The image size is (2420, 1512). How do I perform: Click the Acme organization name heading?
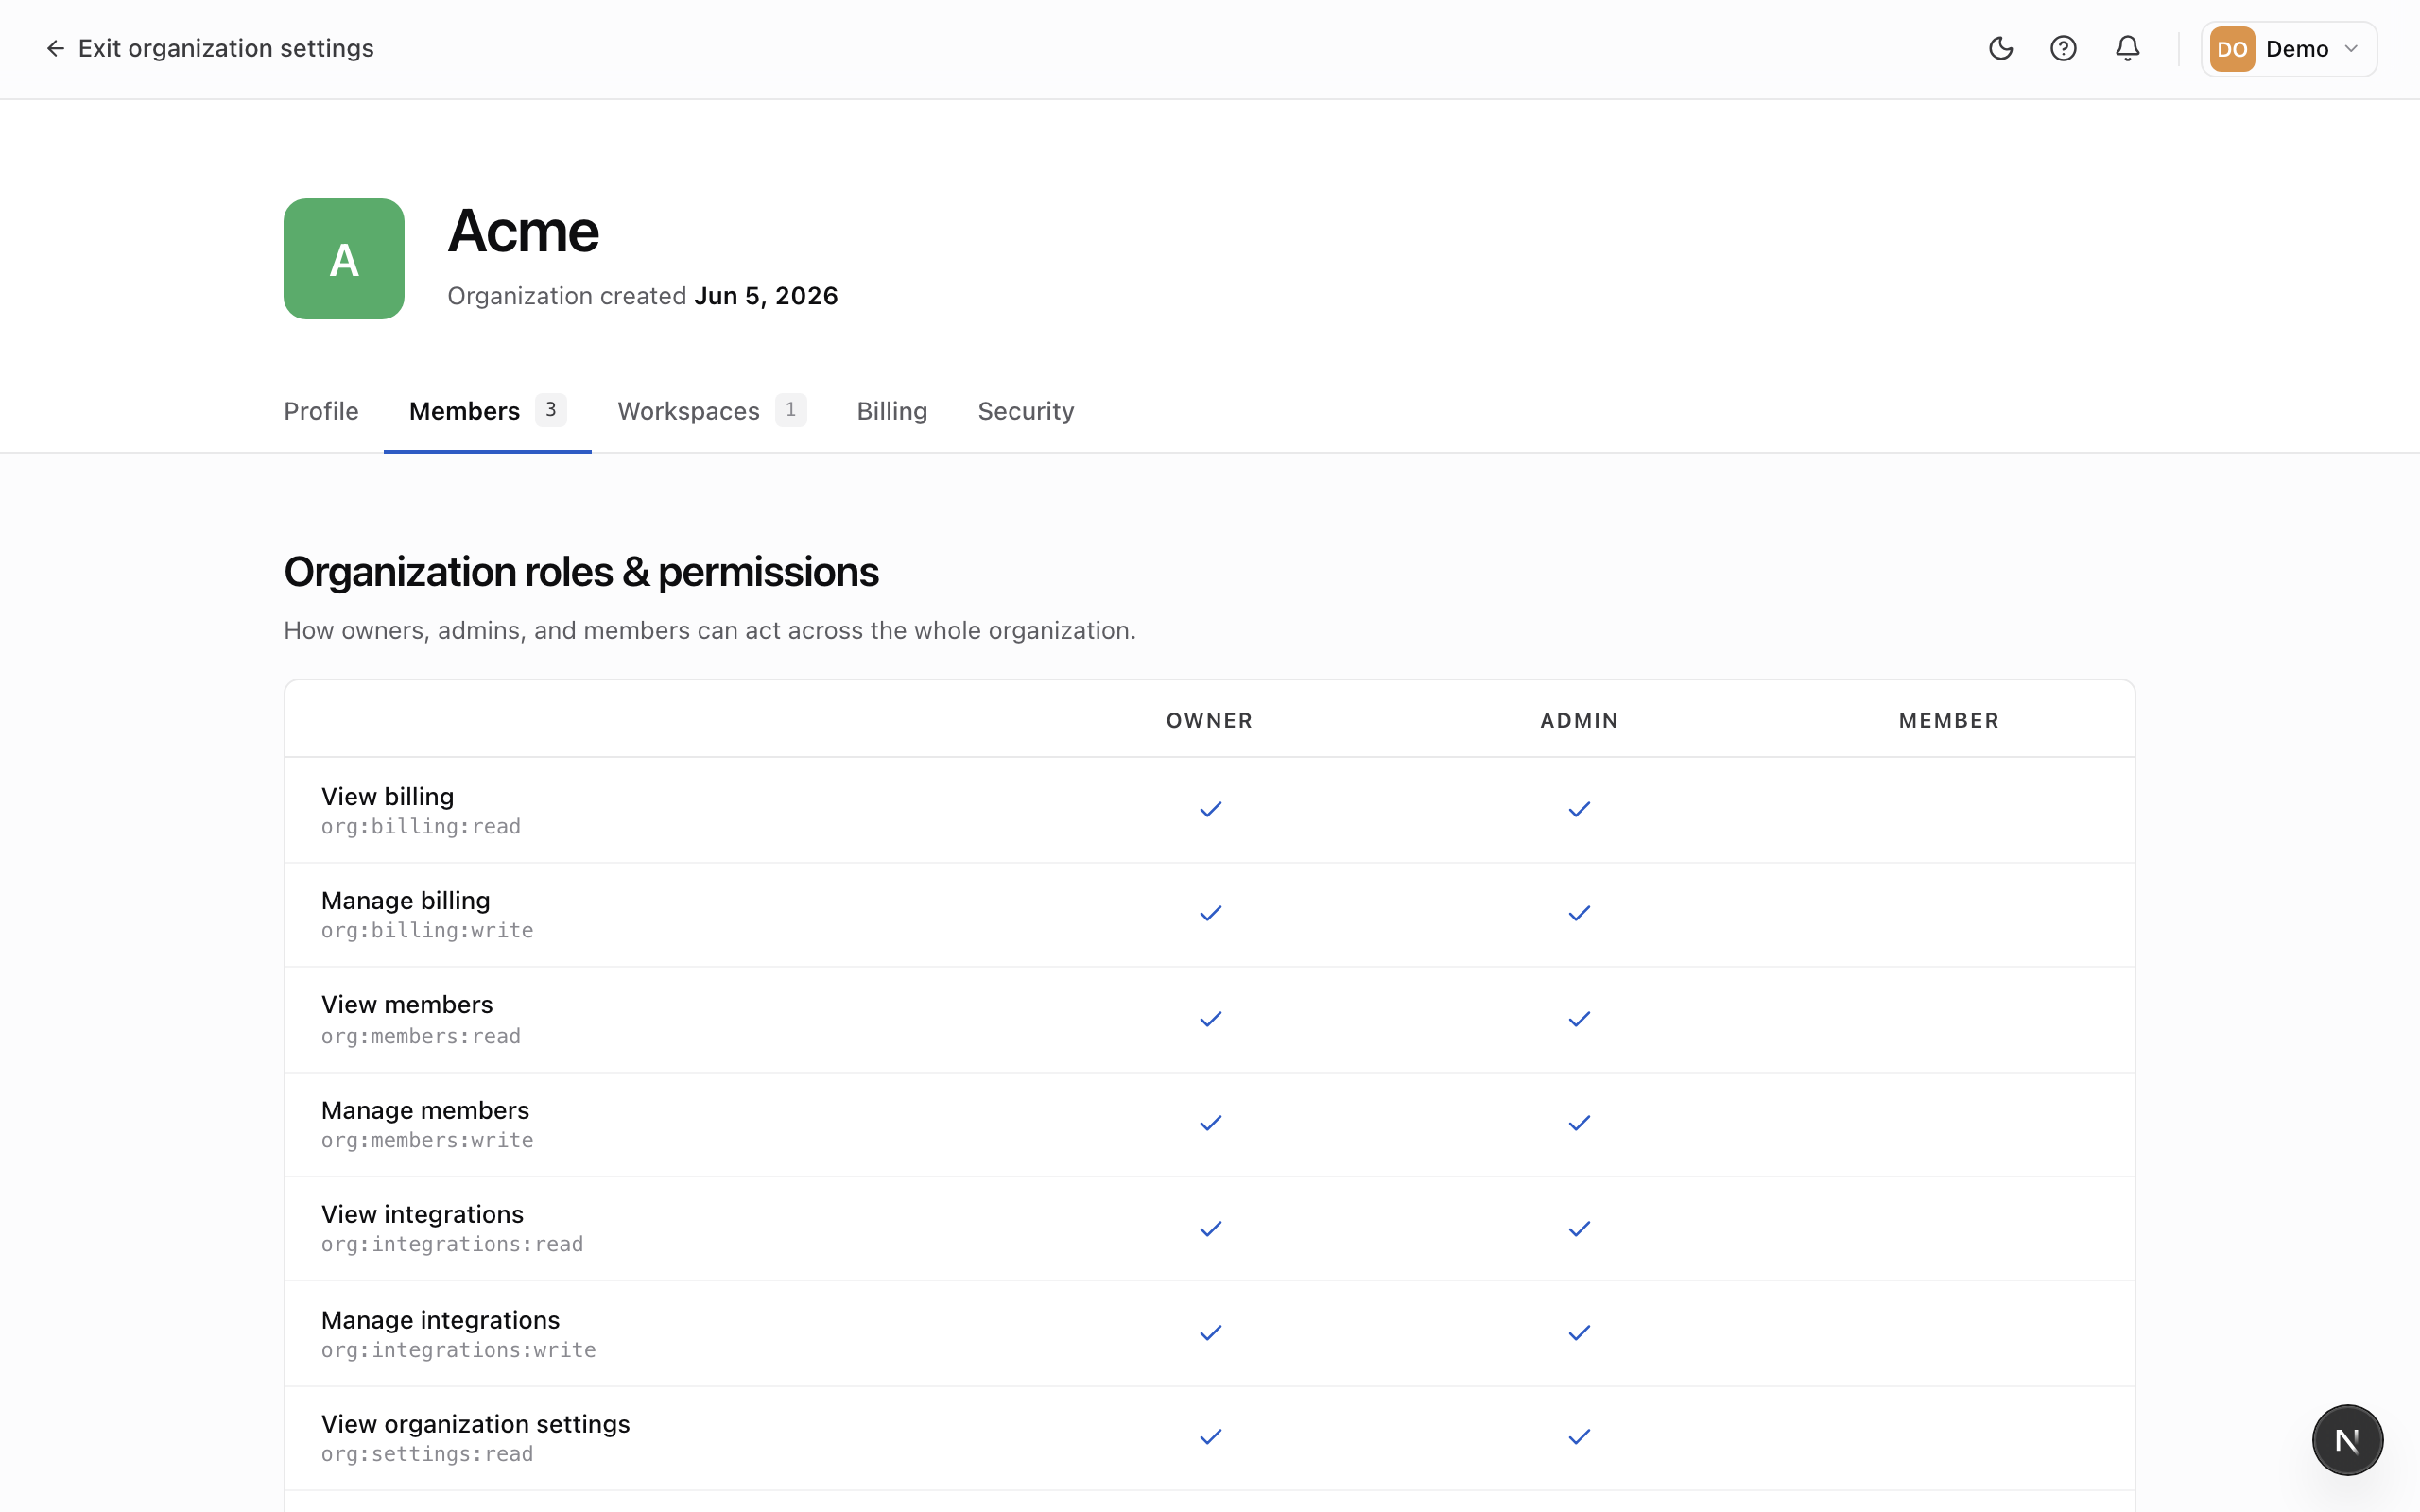(x=523, y=231)
